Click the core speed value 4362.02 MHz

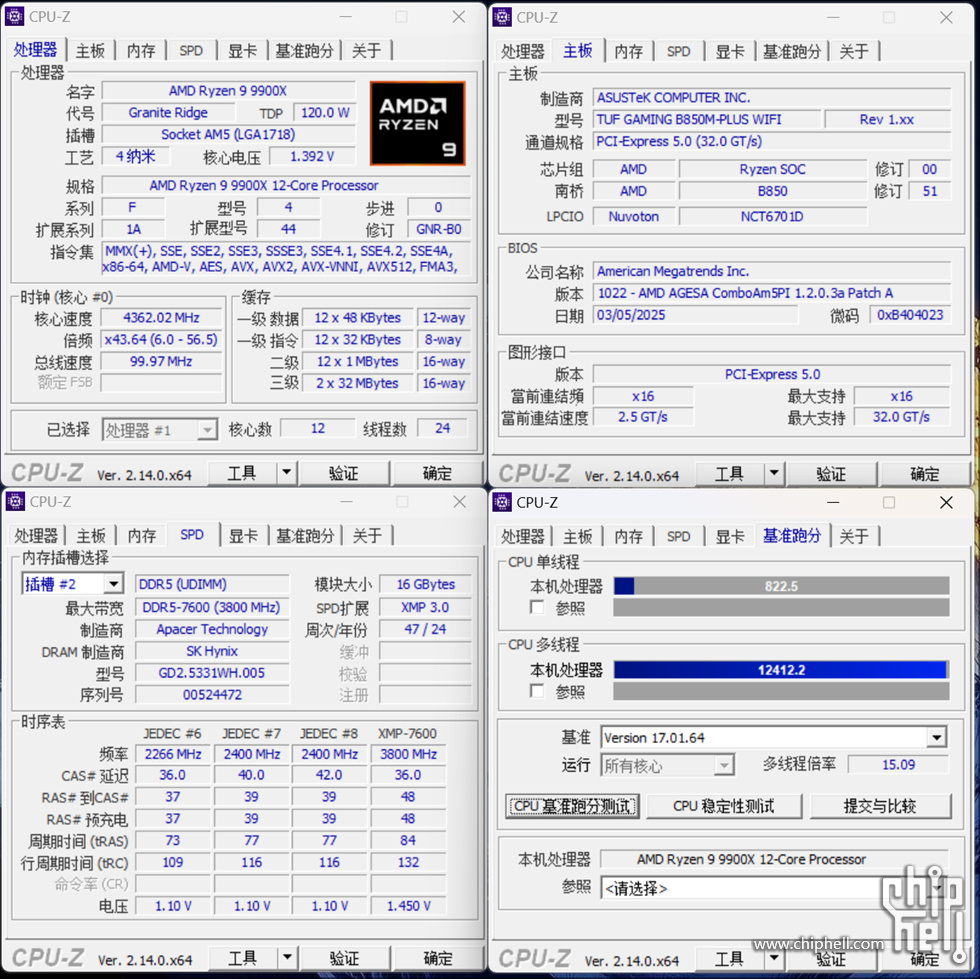(161, 318)
